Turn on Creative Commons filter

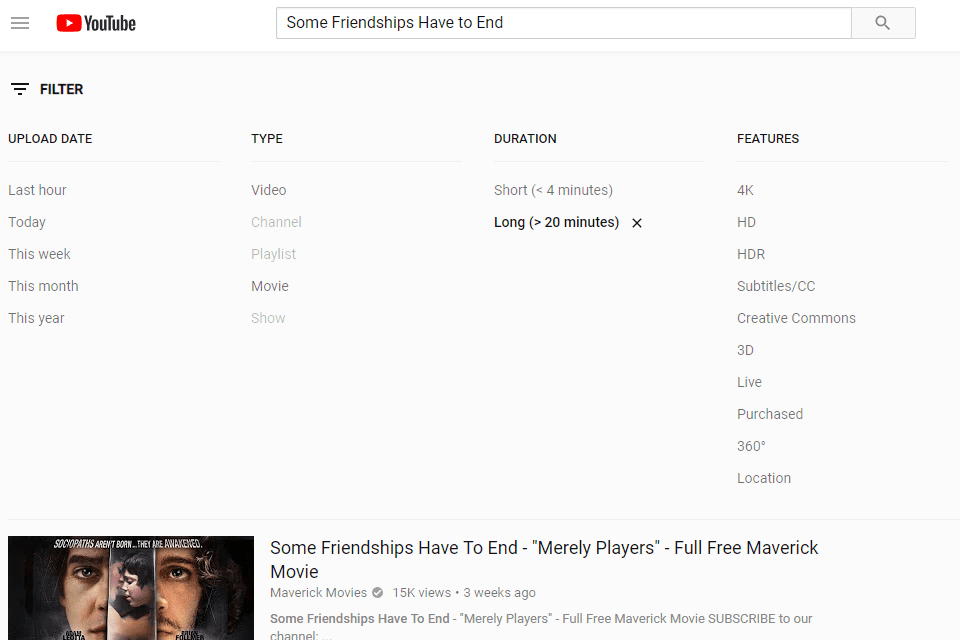(x=796, y=318)
